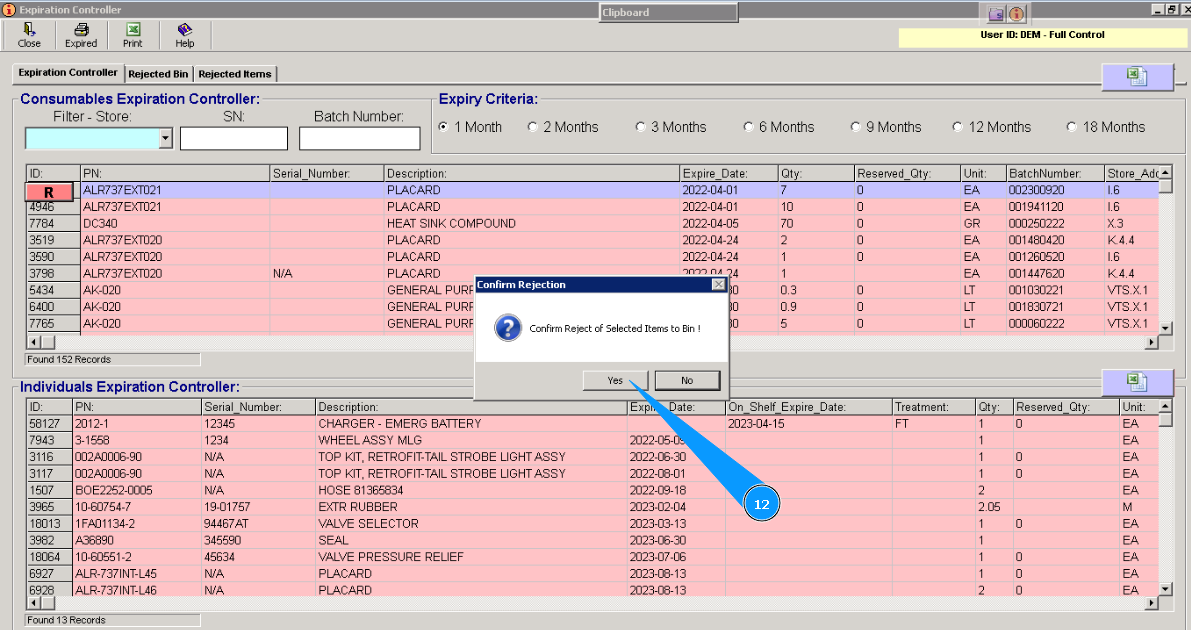This screenshot has height=630, width=1191.
Task: Click the Batch Number input field
Action: click(359, 139)
